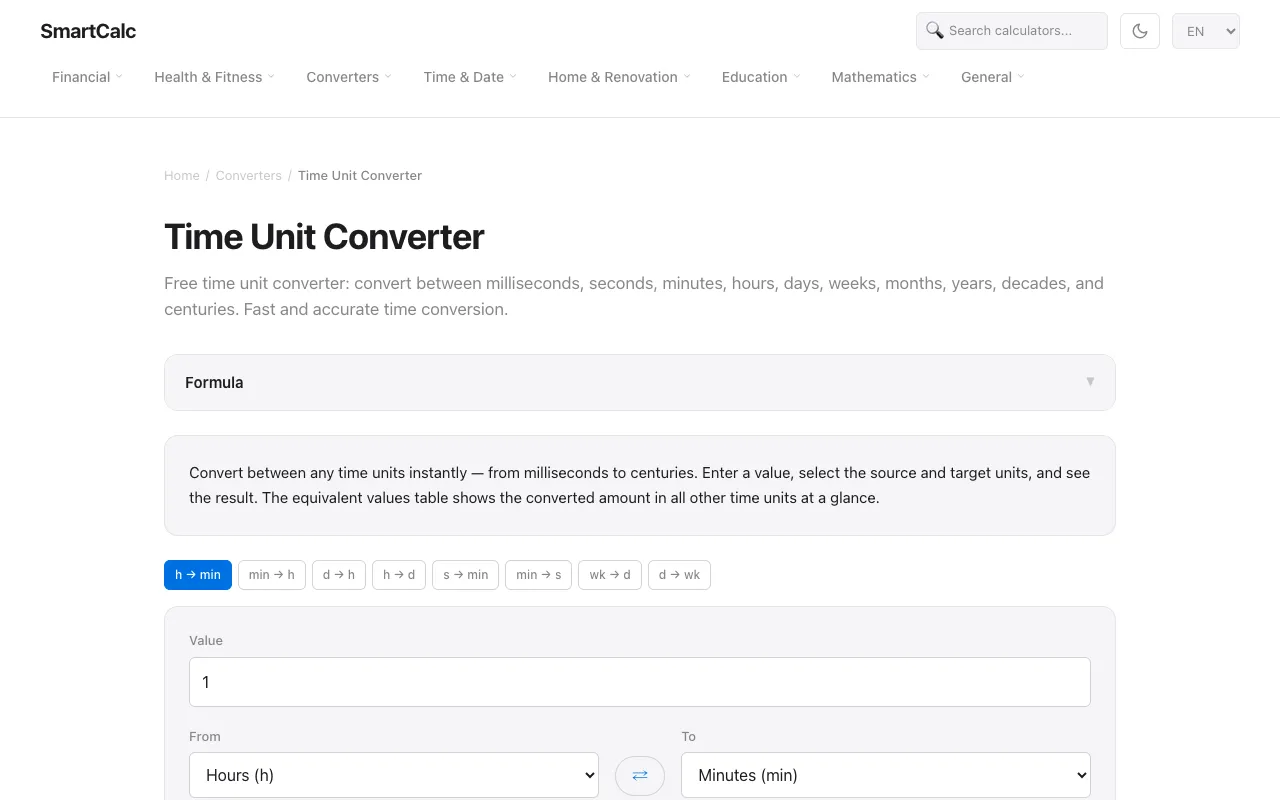Select the d → h preset
Image resolution: width=1280 pixels, height=800 pixels.
point(339,575)
